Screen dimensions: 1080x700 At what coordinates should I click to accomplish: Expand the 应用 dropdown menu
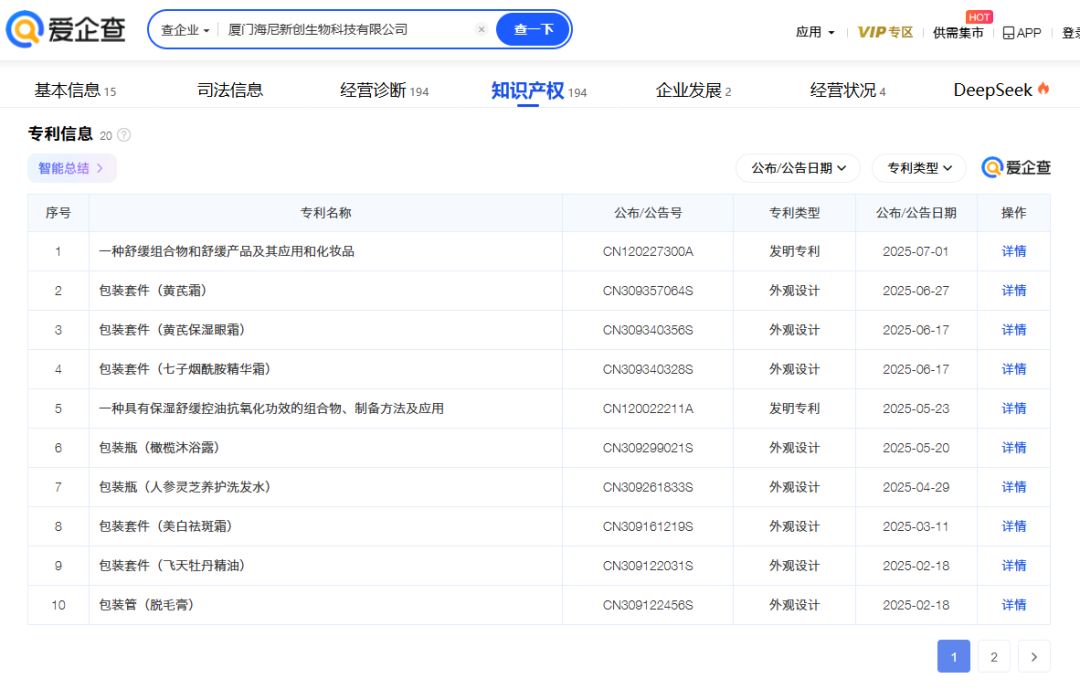pos(815,32)
